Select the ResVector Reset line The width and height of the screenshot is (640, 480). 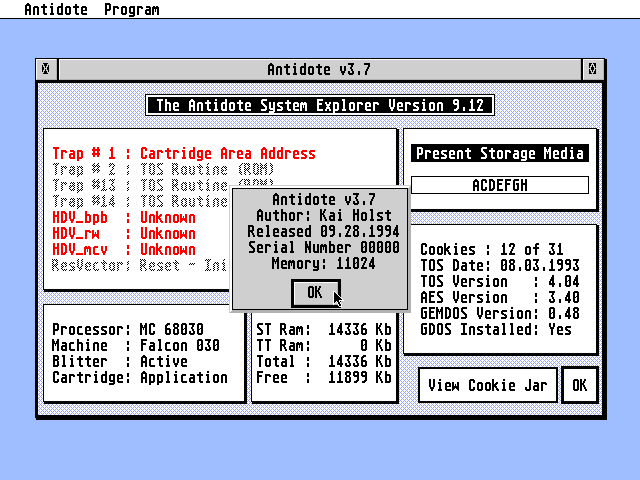pyautogui.click(x=139, y=265)
